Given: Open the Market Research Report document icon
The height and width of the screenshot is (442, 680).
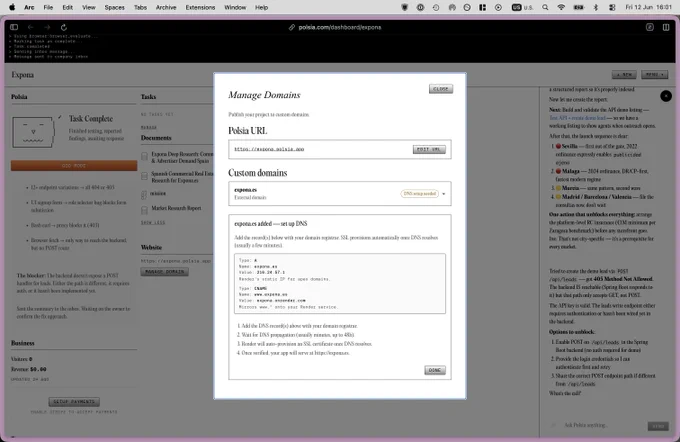Looking at the screenshot, I should [144, 210].
